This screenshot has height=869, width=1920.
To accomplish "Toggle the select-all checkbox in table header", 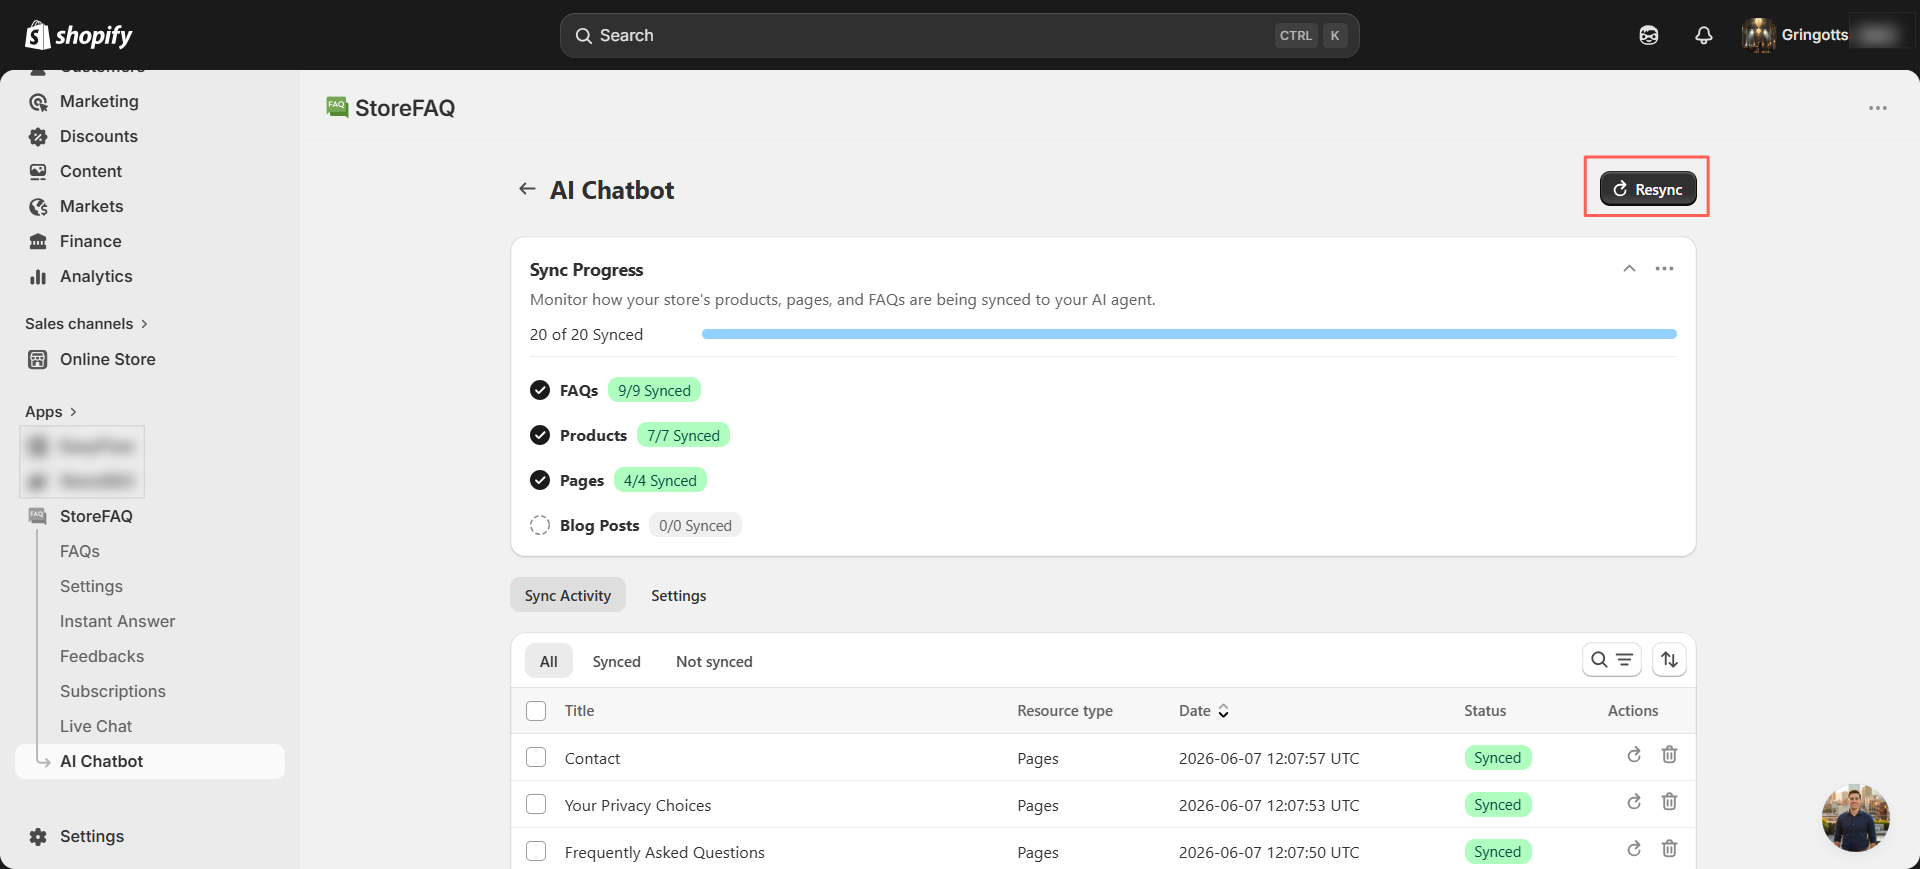I will (x=536, y=711).
